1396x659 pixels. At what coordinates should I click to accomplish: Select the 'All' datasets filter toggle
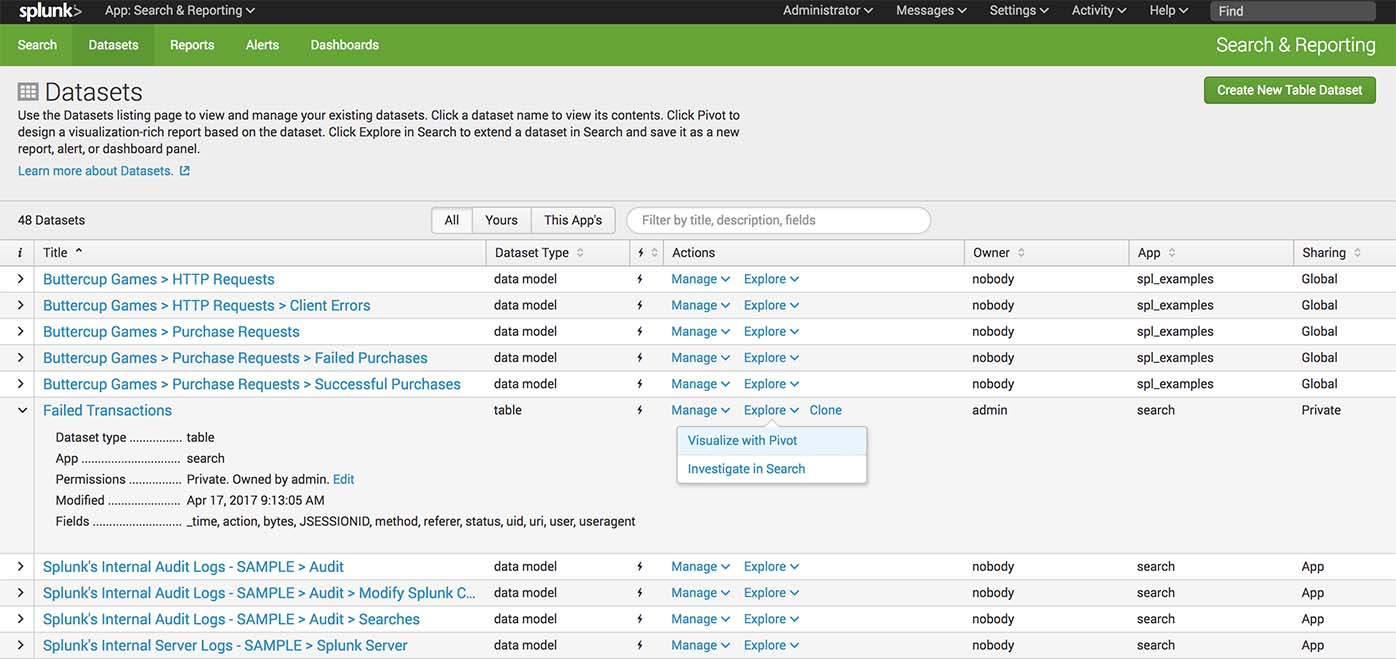[452, 220]
